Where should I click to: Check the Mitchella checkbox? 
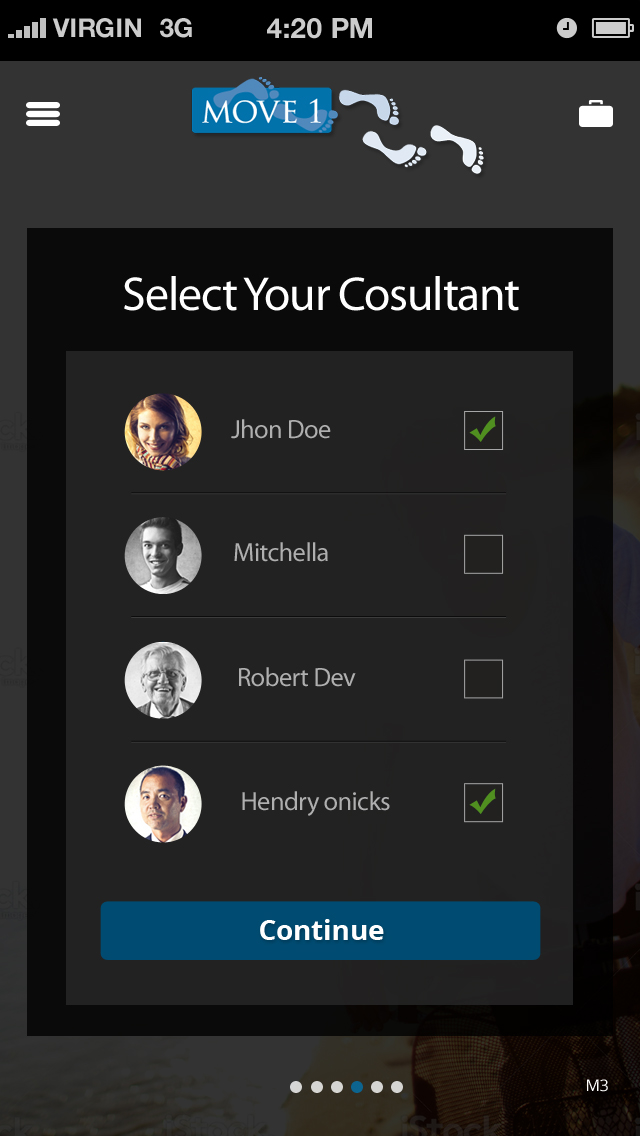(x=483, y=554)
